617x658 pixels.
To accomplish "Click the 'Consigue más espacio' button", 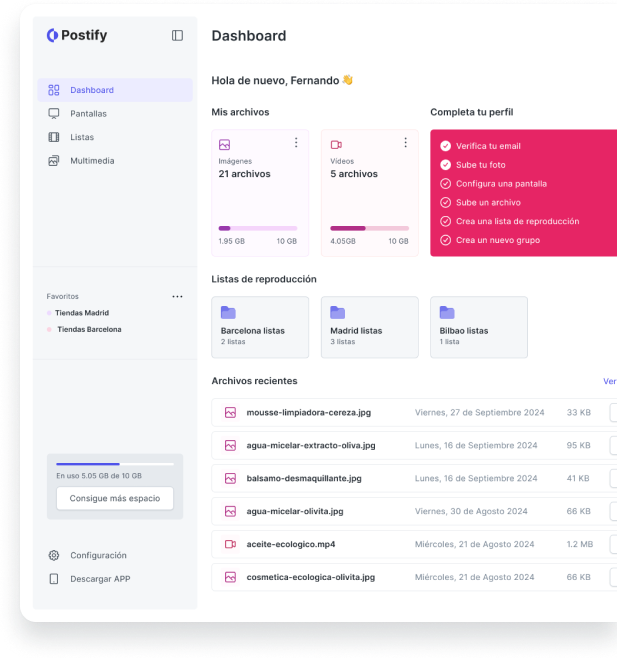I will point(115,498).
